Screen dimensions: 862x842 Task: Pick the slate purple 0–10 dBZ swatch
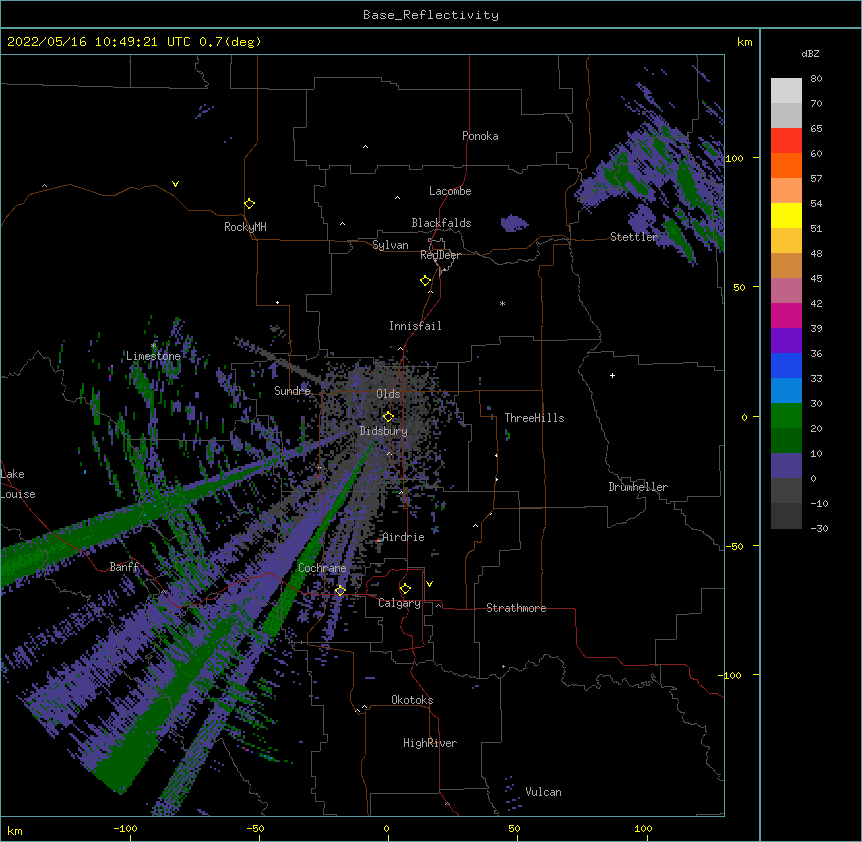click(x=786, y=466)
